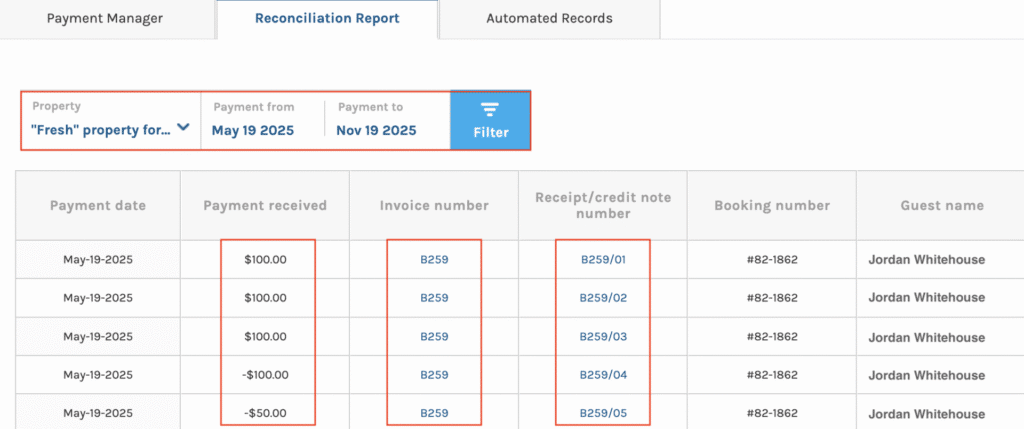The height and width of the screenshot is (429, 1024).
Task: Click the Payment date column header
Action: [98, 206]
